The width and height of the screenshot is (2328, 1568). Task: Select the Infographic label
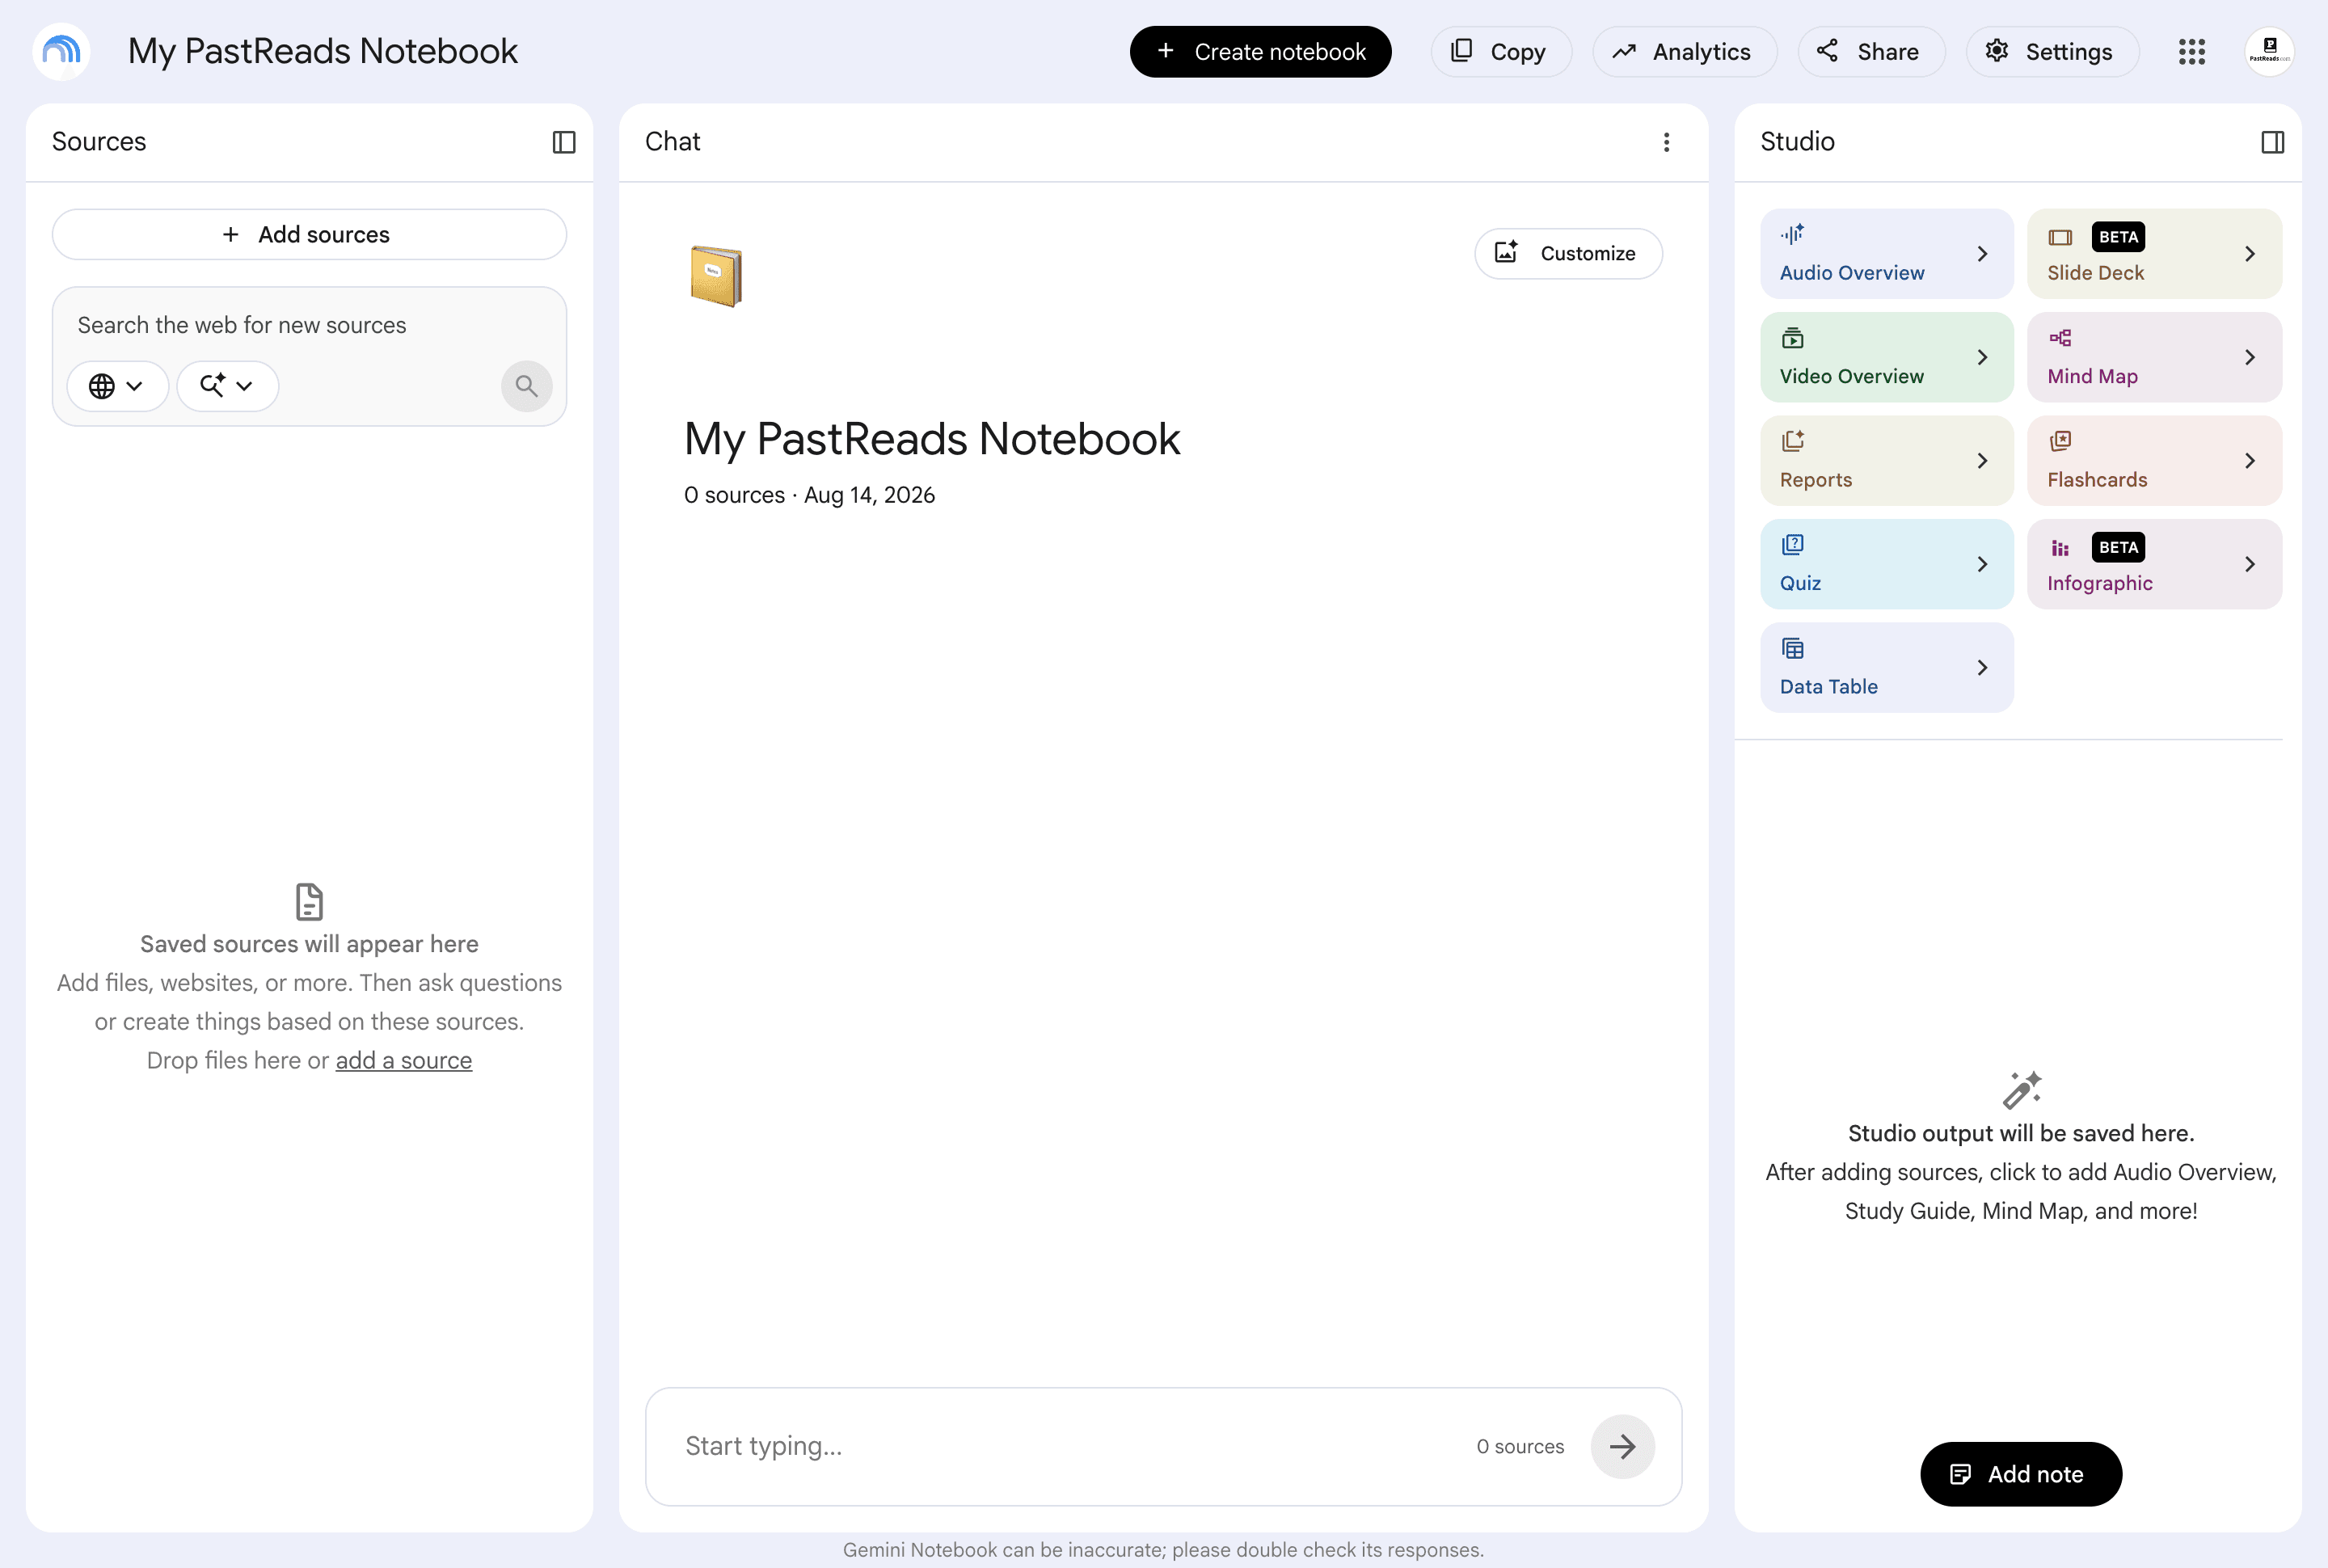tap(2099, 583)
